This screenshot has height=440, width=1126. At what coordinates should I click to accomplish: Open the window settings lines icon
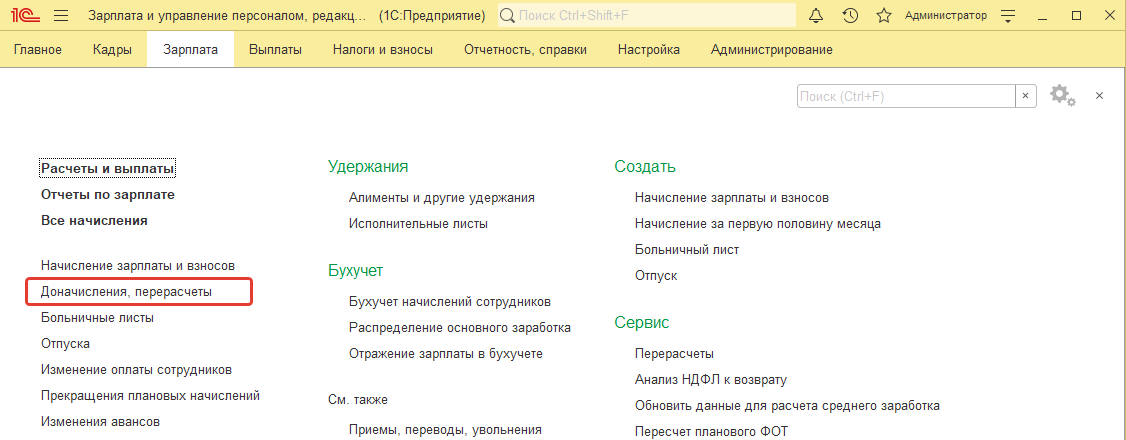tap(1008, 16)
